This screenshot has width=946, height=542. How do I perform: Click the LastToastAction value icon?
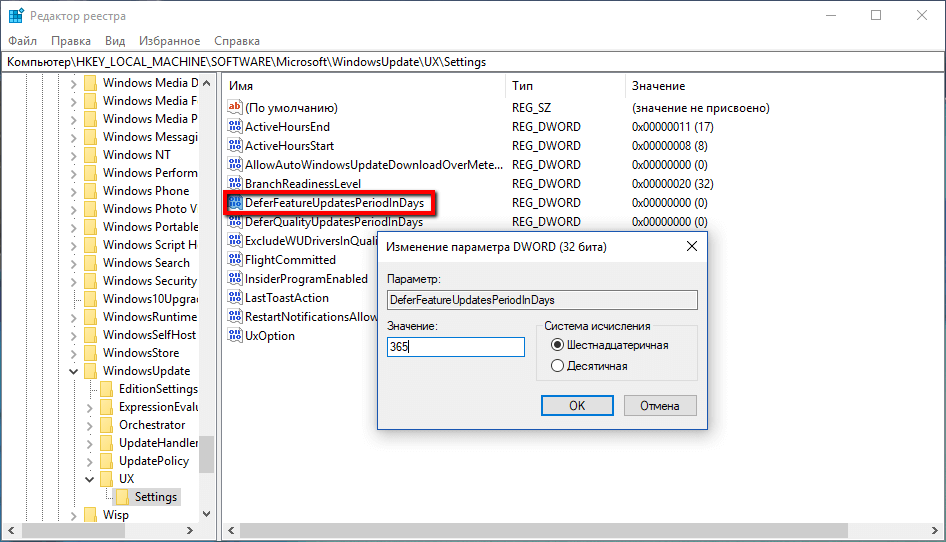tap(236, 298)
